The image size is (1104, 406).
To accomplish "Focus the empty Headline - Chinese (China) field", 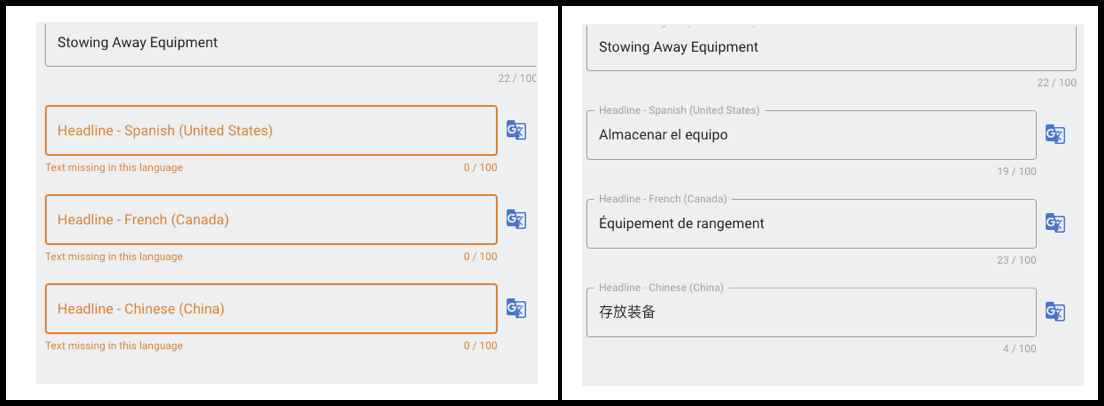I will point(270,309).
